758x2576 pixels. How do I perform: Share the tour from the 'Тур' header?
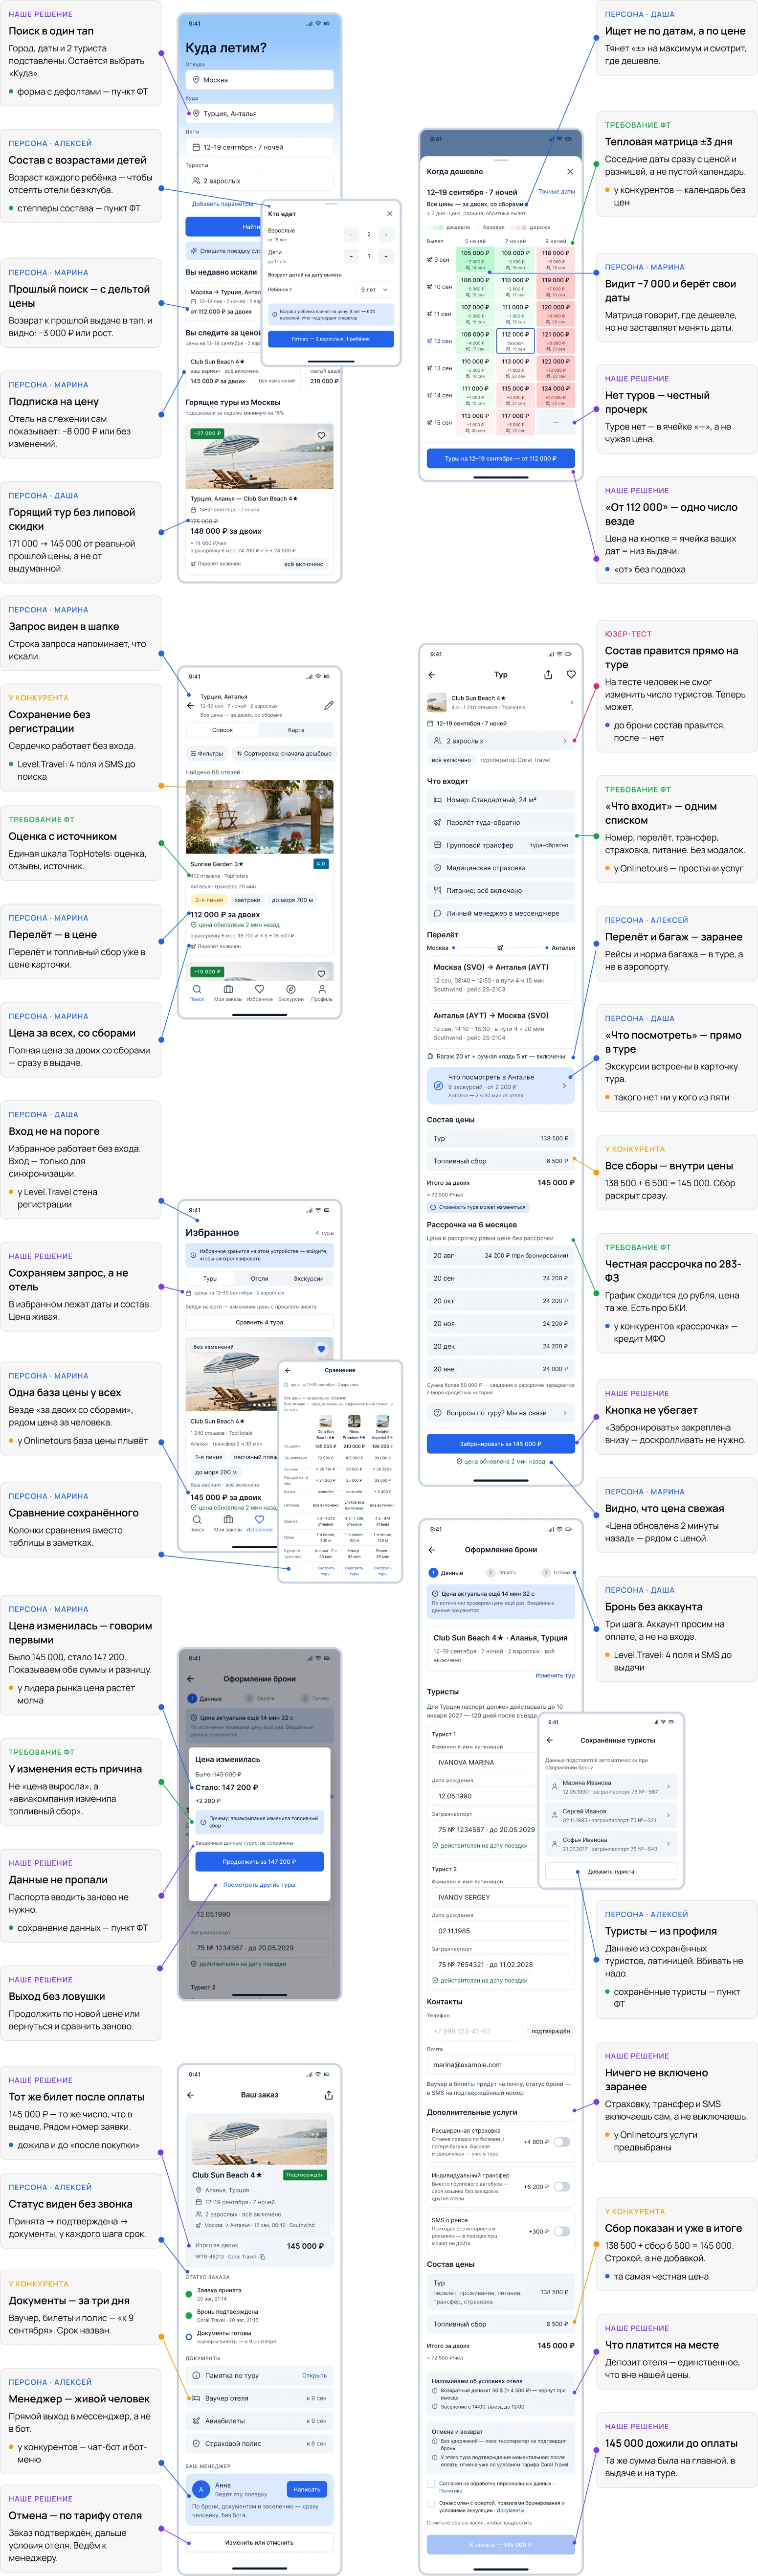pyautogui.click(x=548, y=675)
